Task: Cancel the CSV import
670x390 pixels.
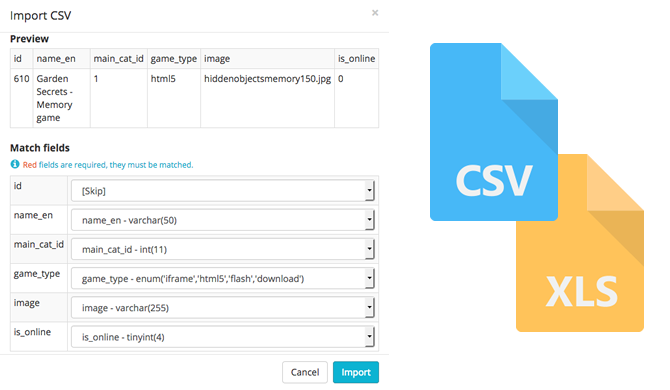Action: 305,372
